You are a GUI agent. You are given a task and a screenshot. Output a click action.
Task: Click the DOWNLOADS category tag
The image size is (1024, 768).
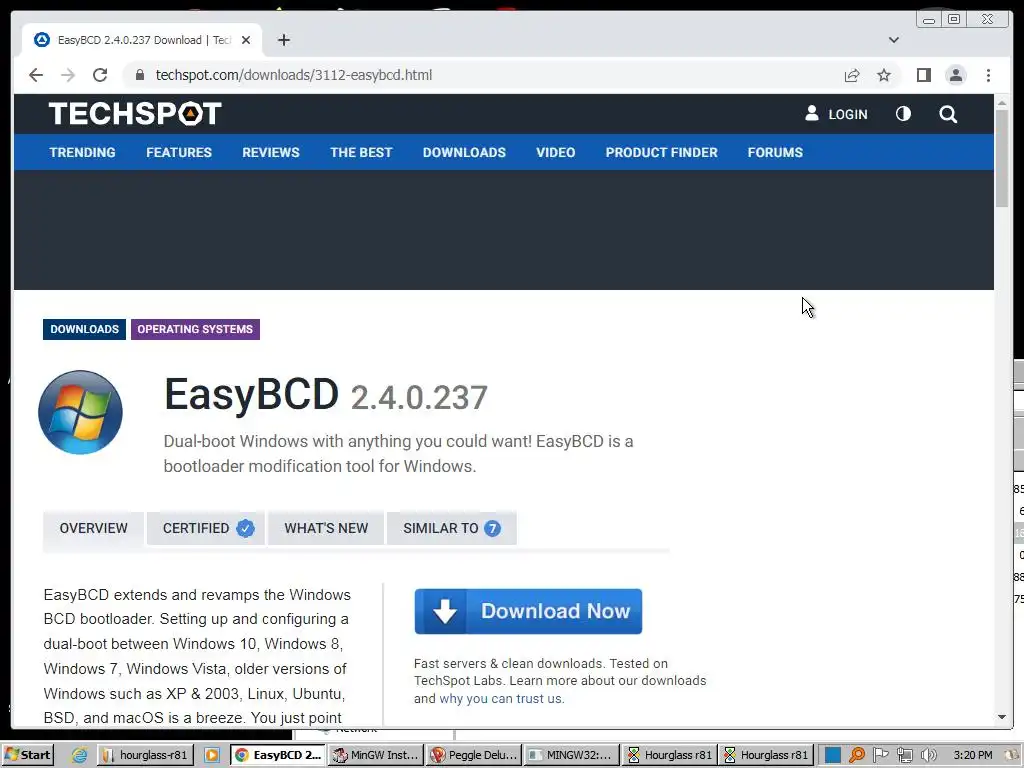[x=84, y=329]
